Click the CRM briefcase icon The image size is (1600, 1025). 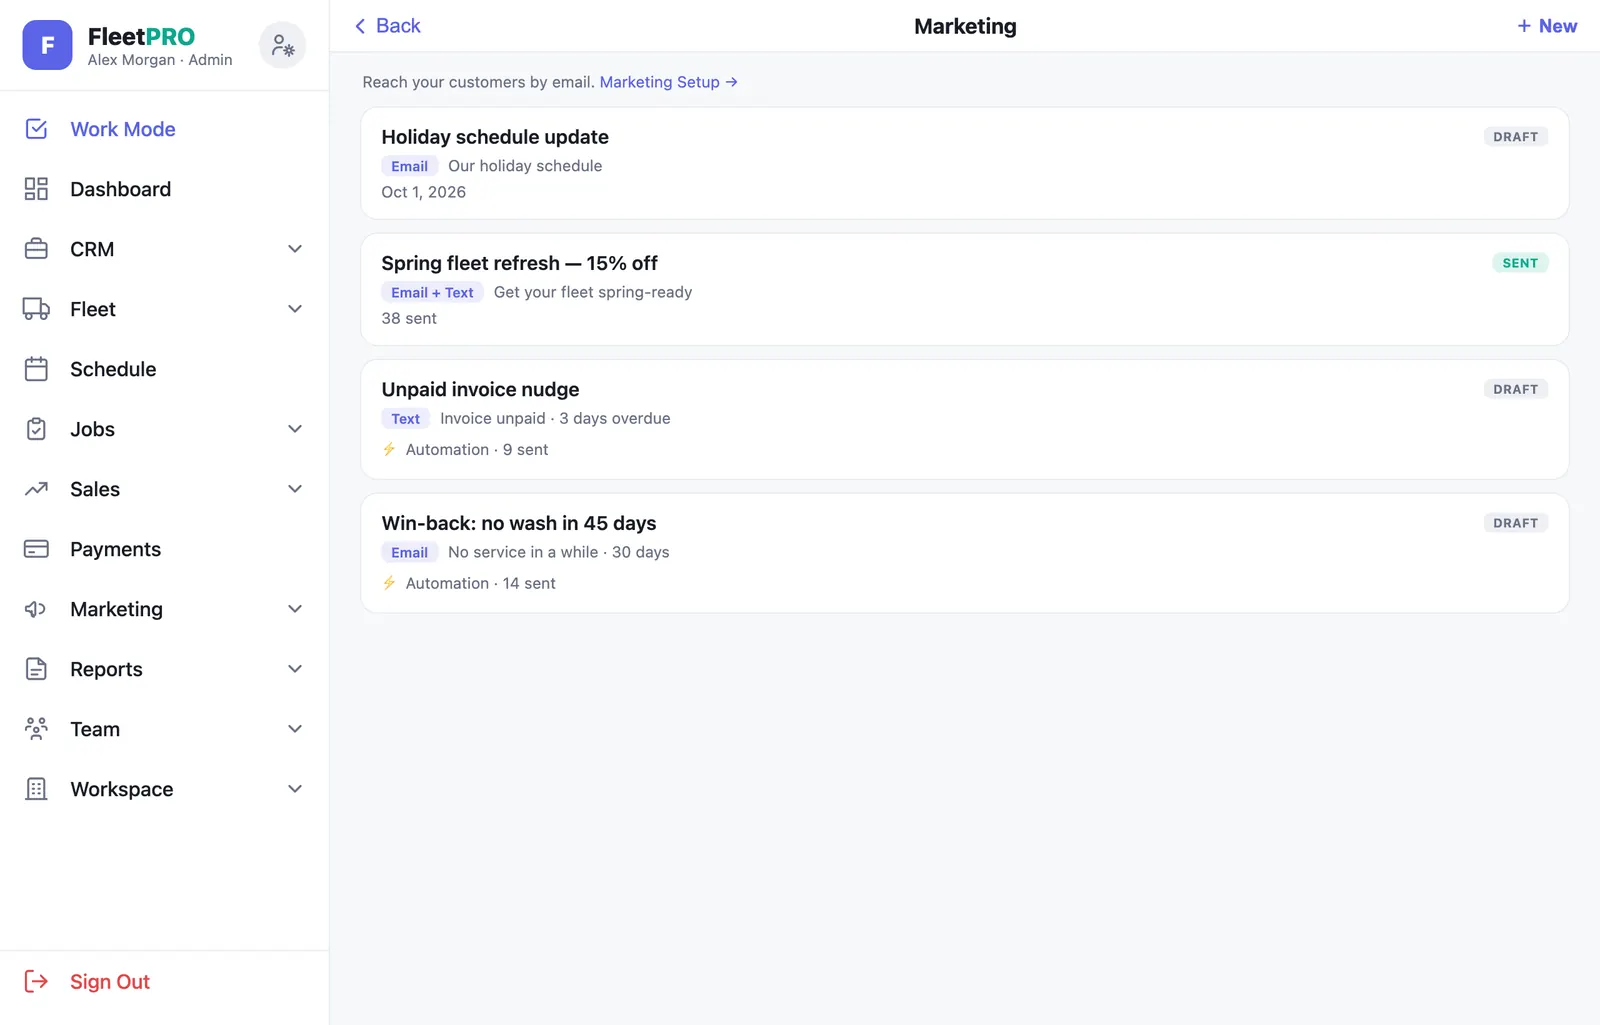click(x=36, y=249)
